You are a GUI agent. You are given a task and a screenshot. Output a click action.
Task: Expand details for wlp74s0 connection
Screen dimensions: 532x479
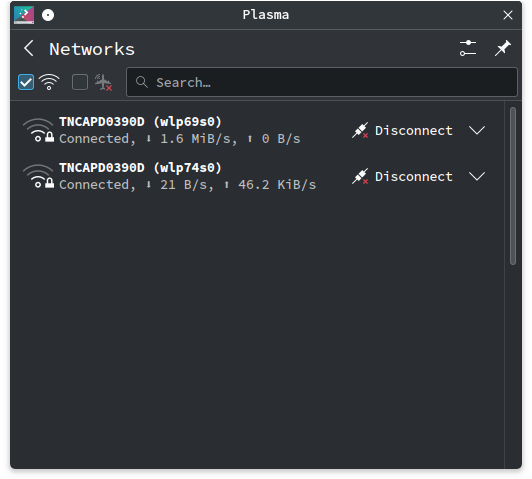(477, 176)
